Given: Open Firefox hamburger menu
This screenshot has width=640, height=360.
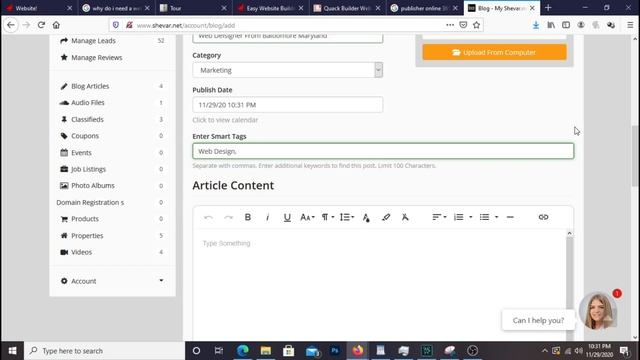Looking at the screenshot, I should pyautogui.click(x=630, y=25).
